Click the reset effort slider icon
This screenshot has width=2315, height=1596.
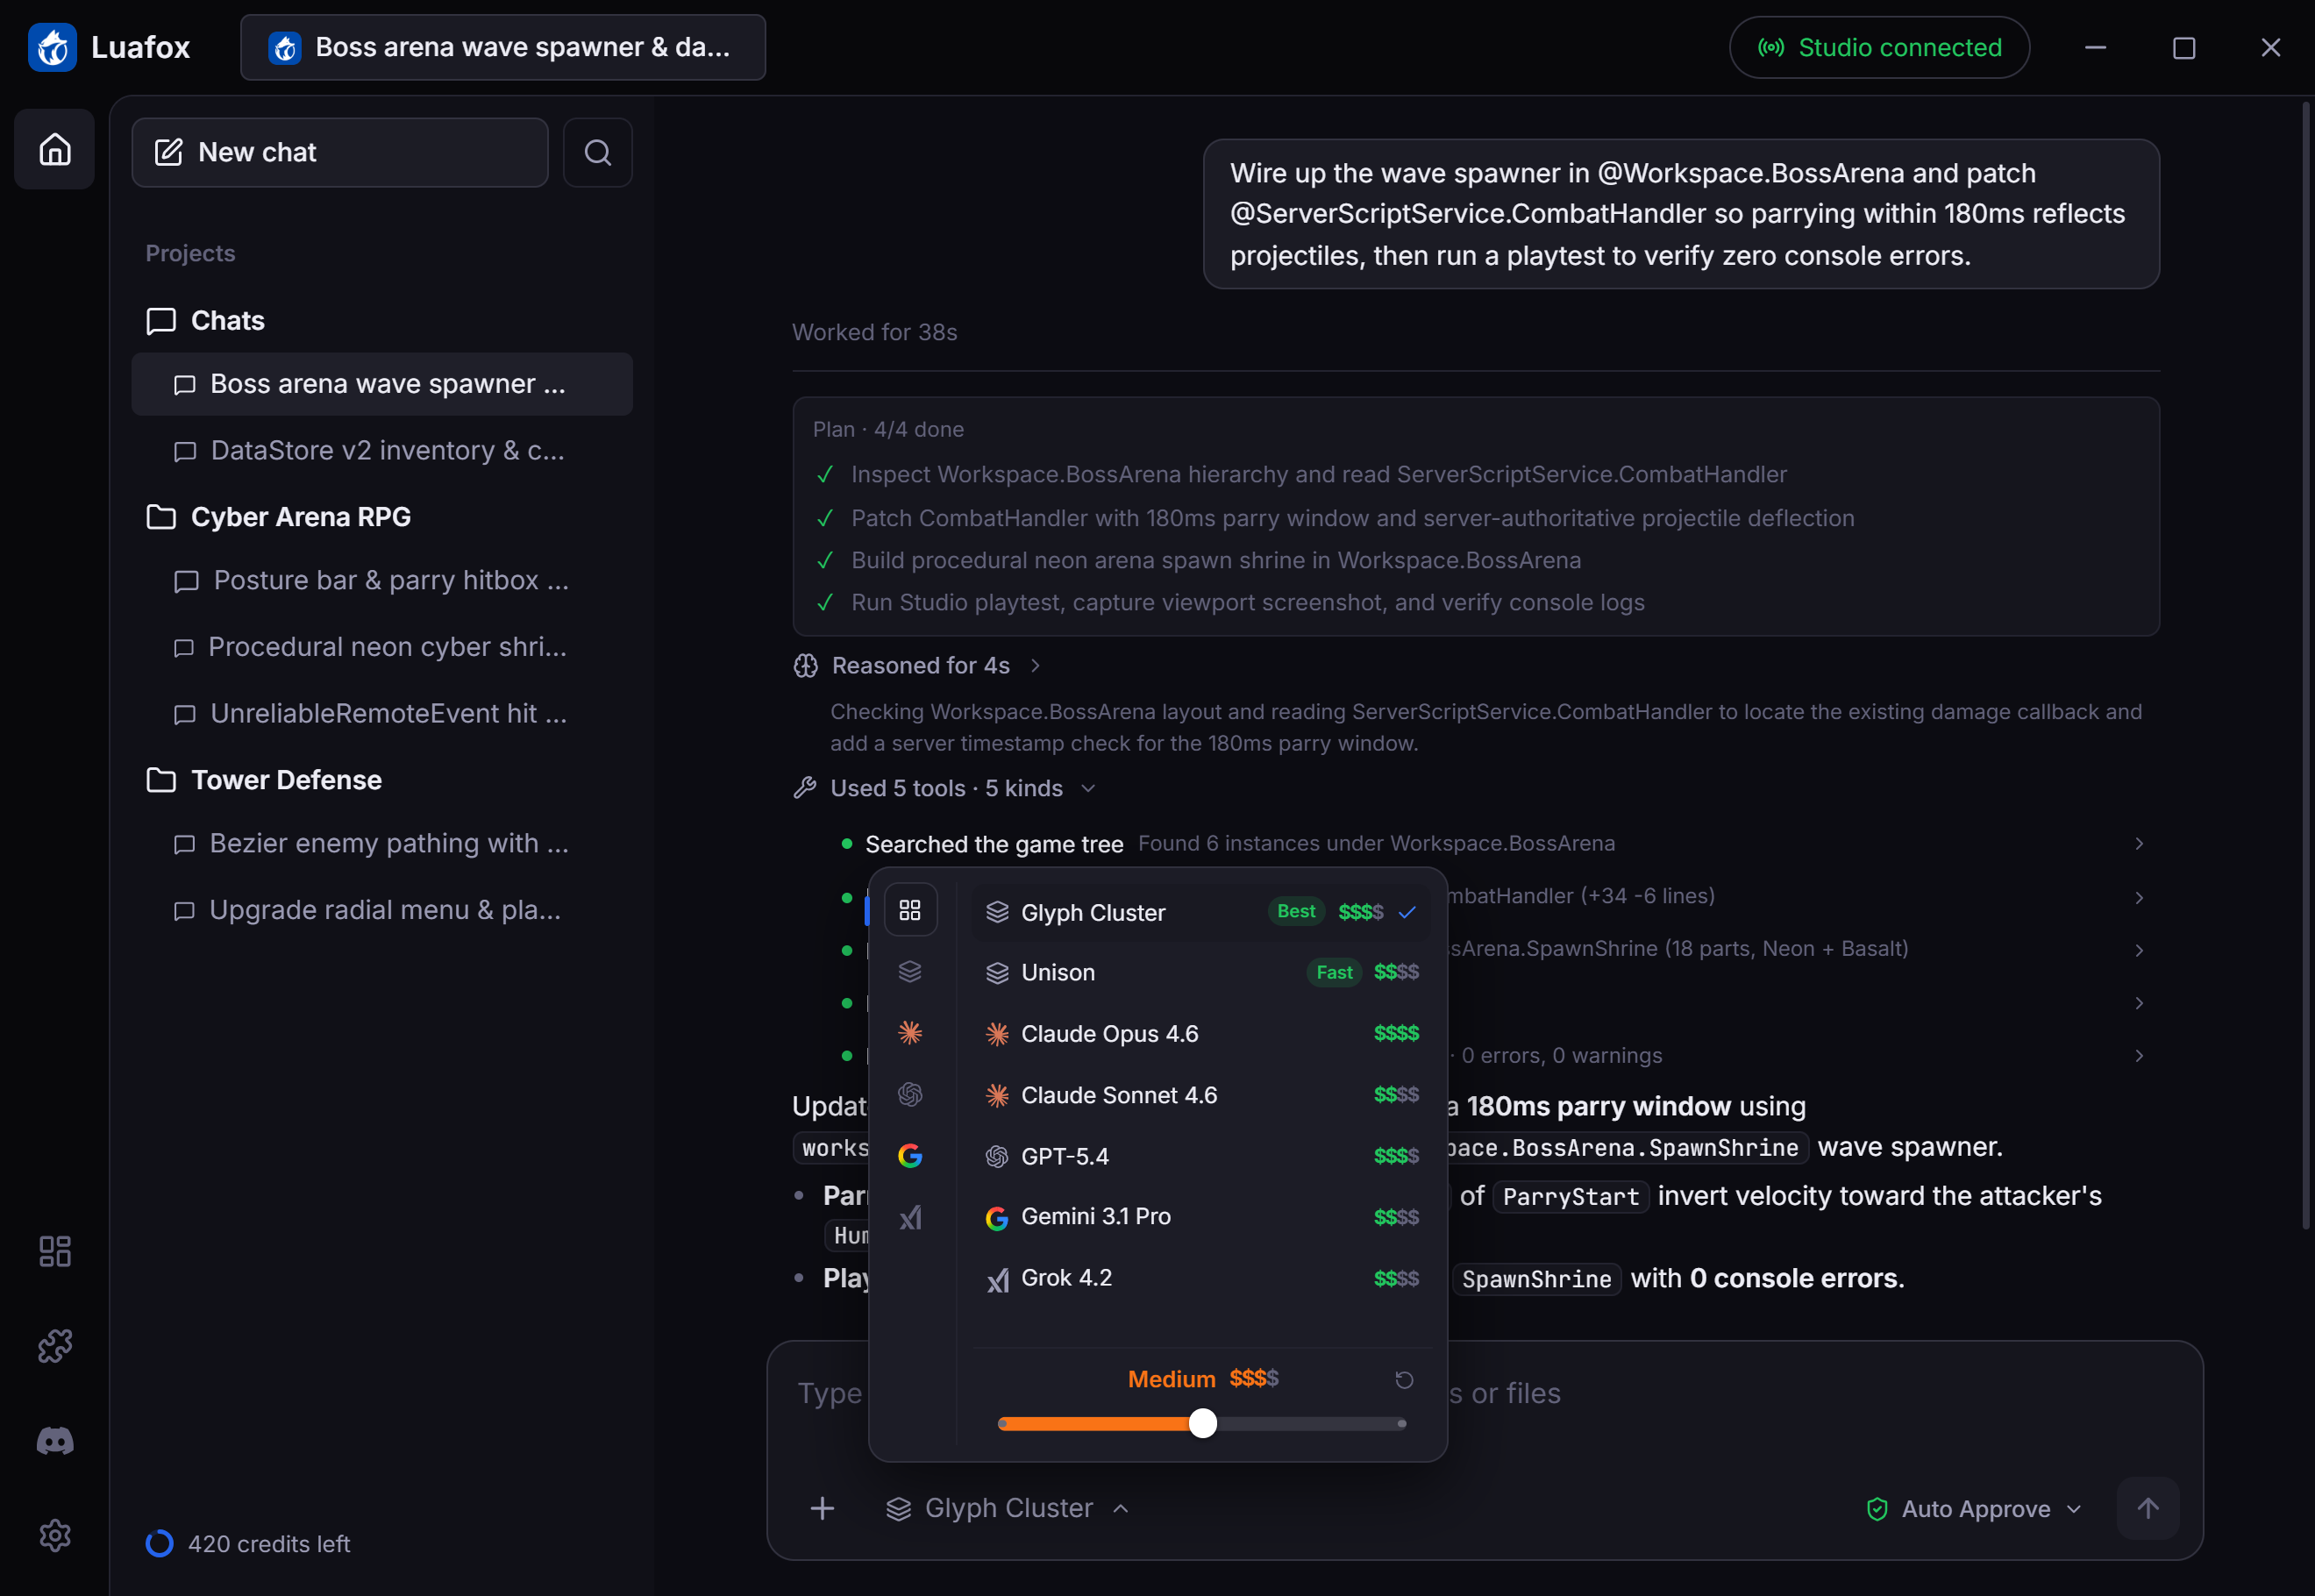pyautogui.click(x=1404, y=1380)
